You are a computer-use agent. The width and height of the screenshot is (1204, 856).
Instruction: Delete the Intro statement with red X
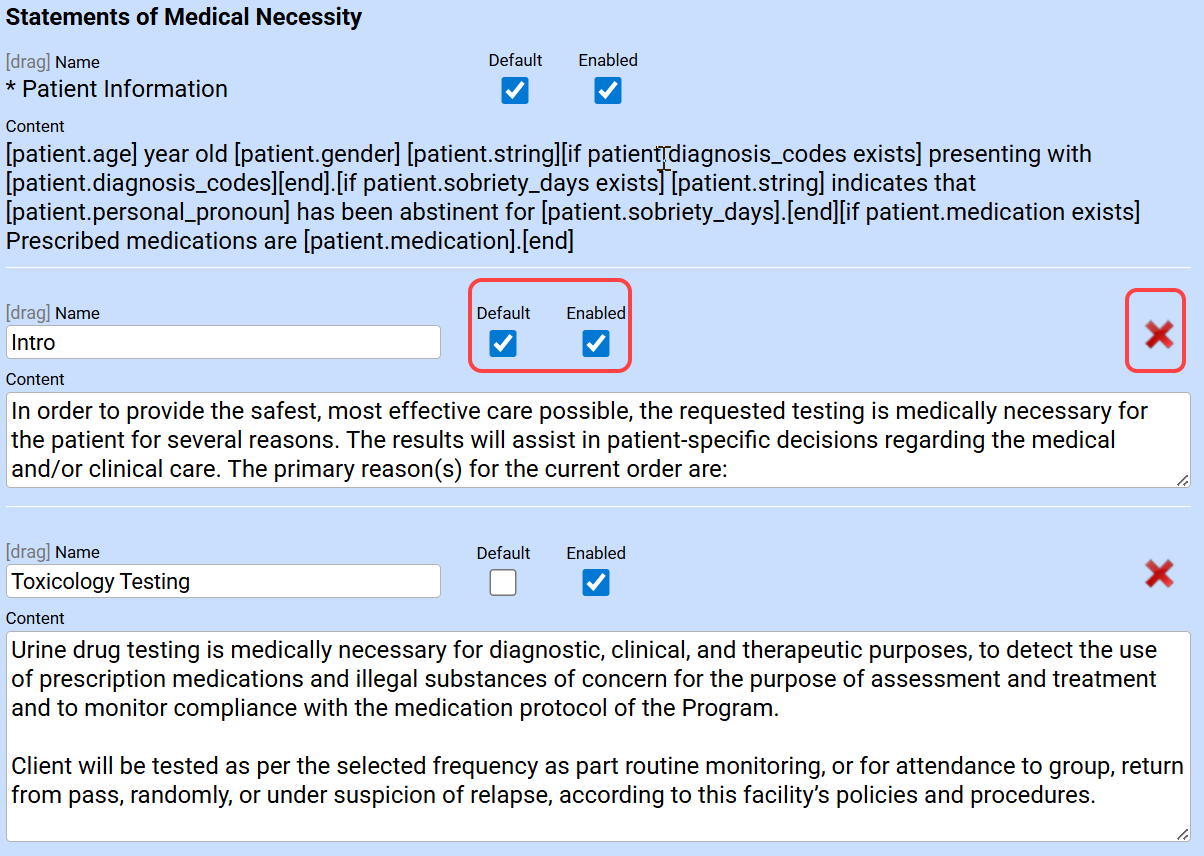click(x=1159, y=334)
